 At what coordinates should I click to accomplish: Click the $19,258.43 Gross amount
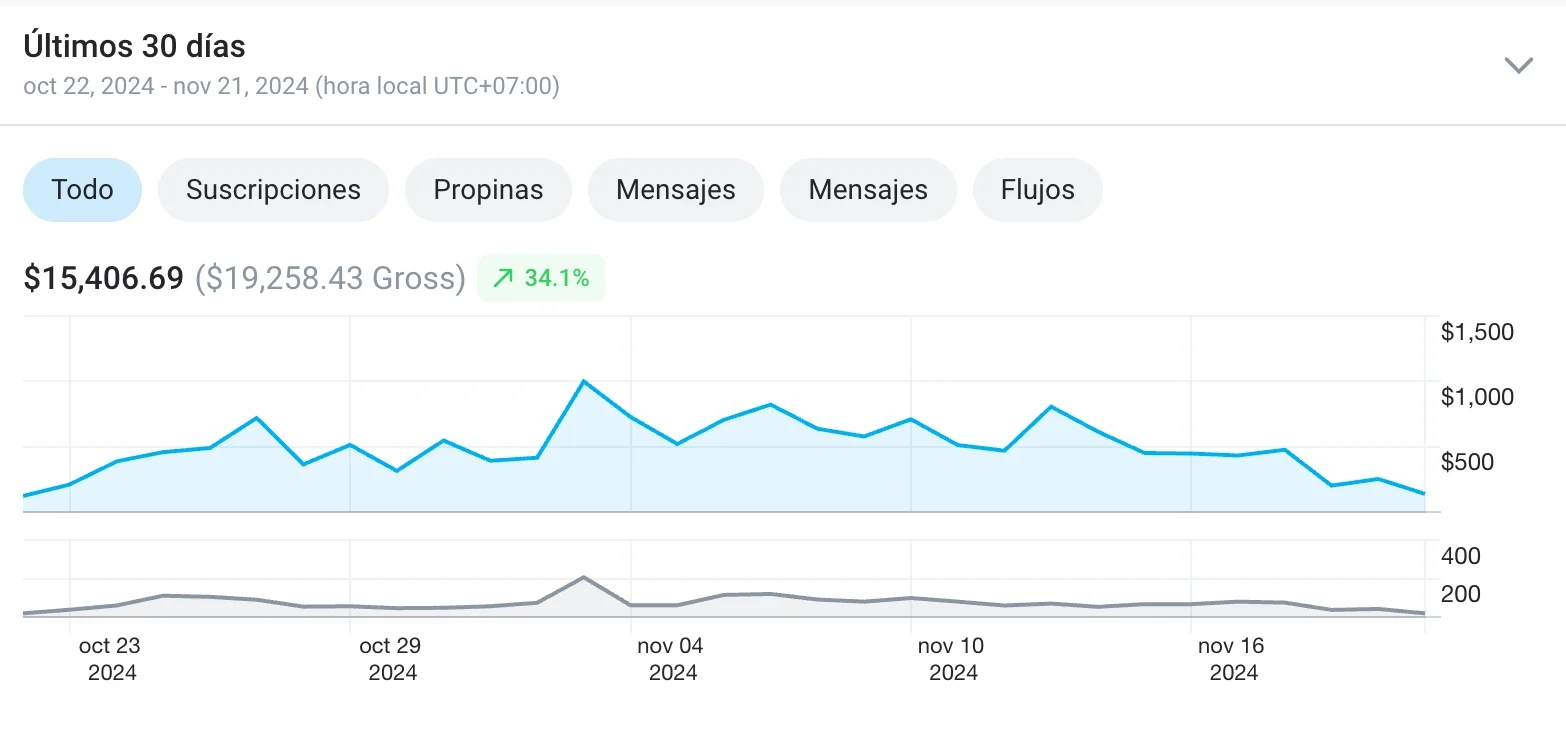pos(330,278)
